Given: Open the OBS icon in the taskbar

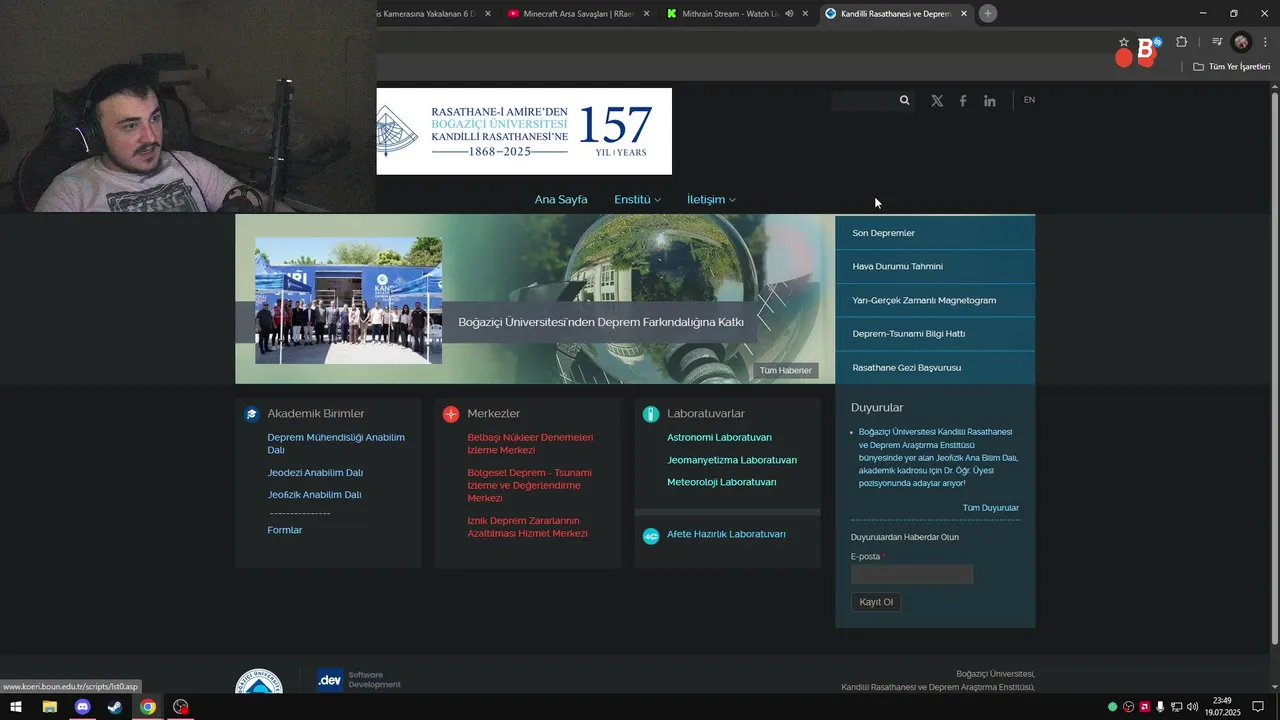Looking at the screenshot, I should click(x=181, y=707).
